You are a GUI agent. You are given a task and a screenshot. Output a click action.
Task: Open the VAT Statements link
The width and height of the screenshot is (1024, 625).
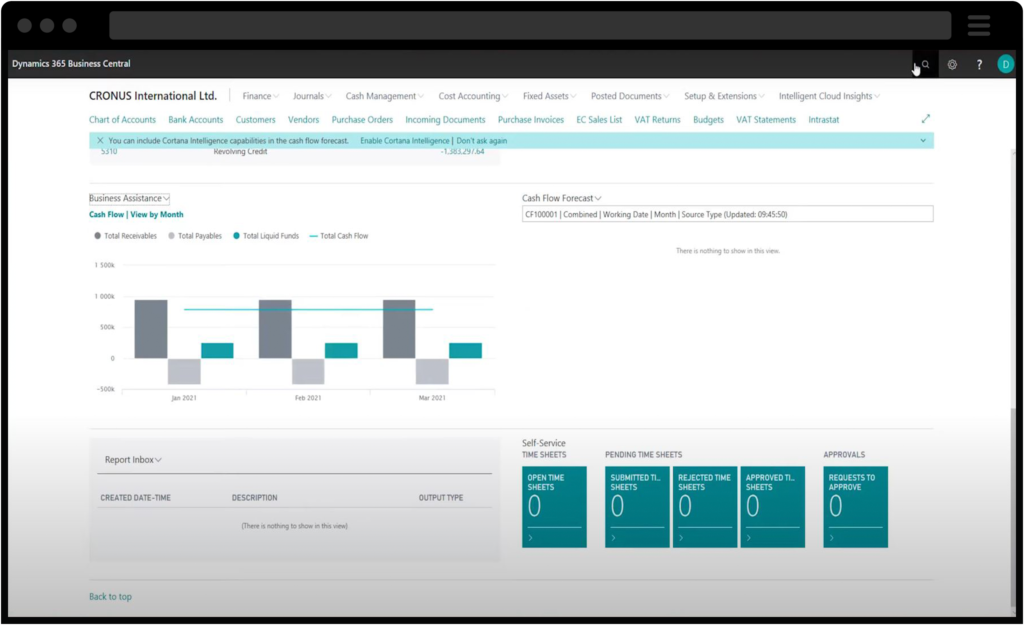765,120
